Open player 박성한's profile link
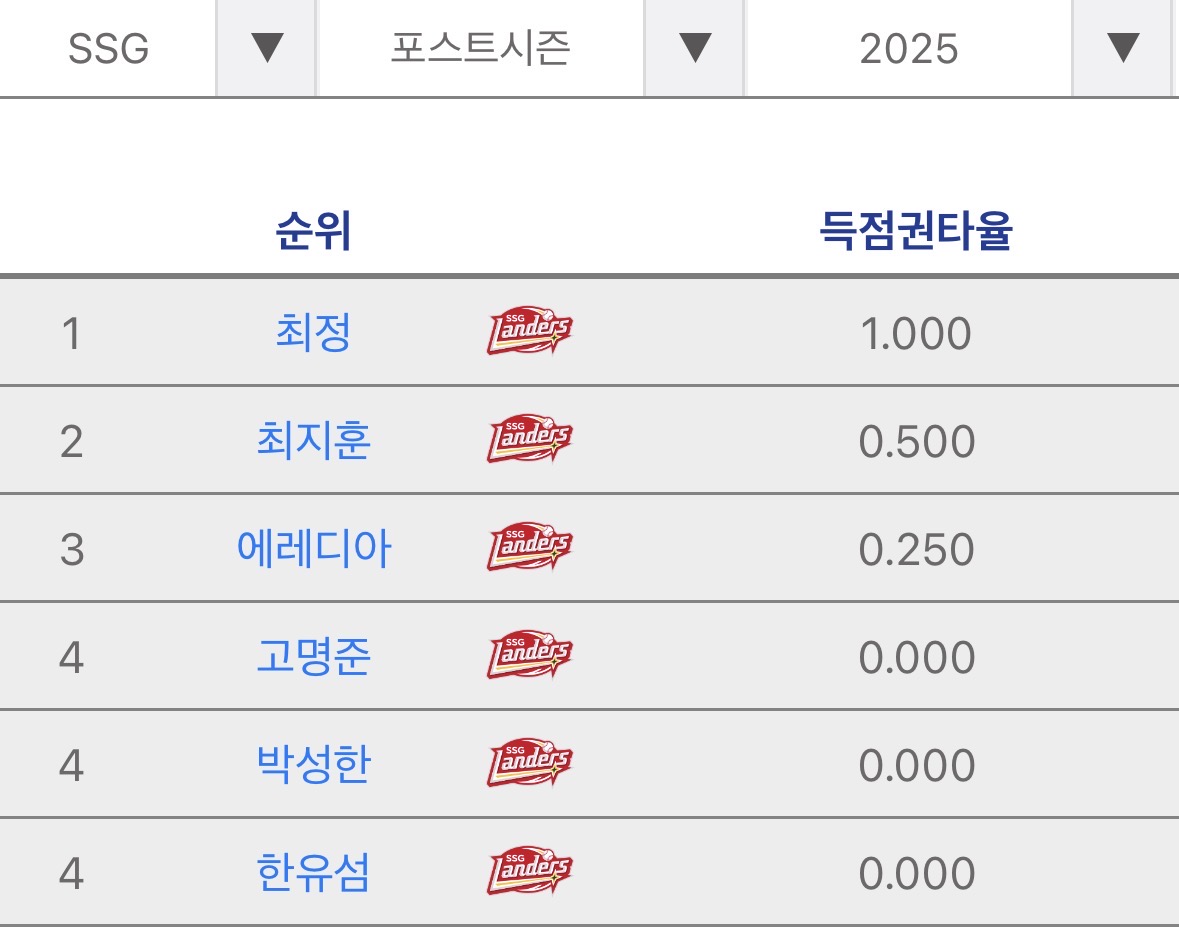This screenshot has height=927, width=1179. [313, 765]
